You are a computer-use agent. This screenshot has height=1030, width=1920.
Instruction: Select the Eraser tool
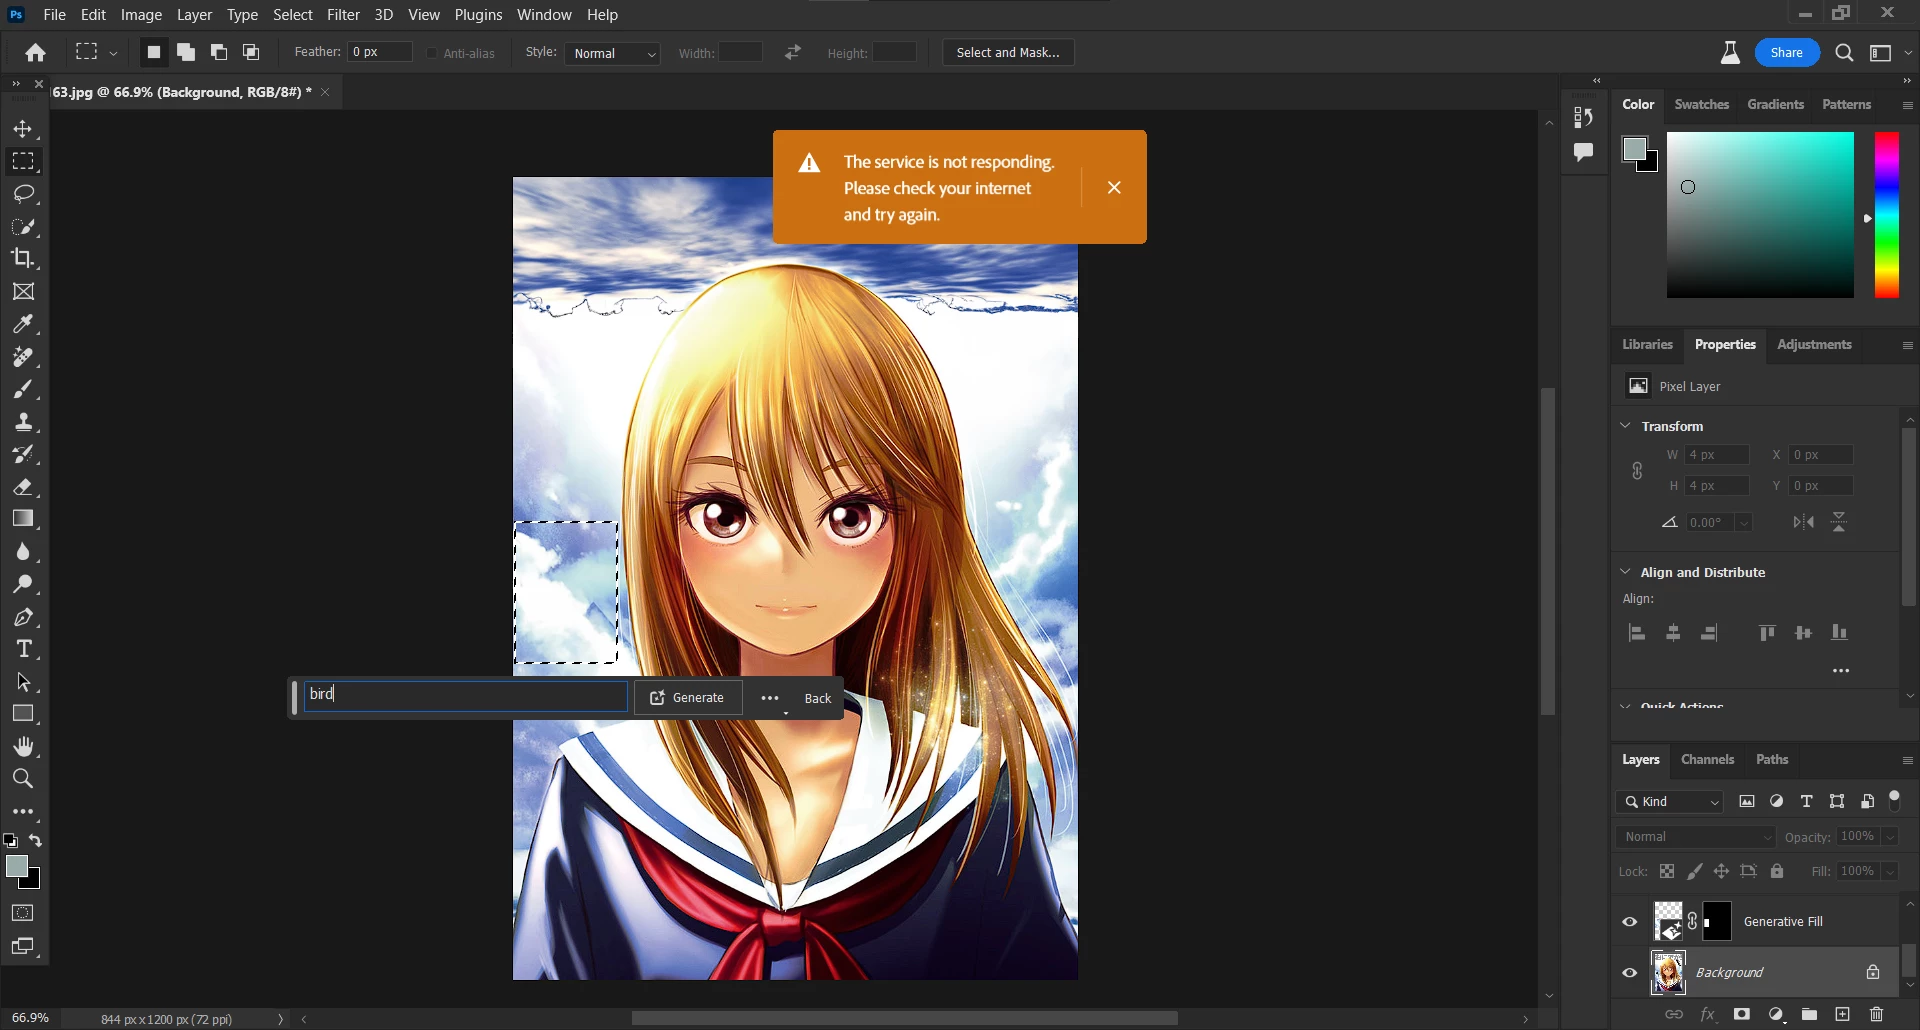pos(23,487)
